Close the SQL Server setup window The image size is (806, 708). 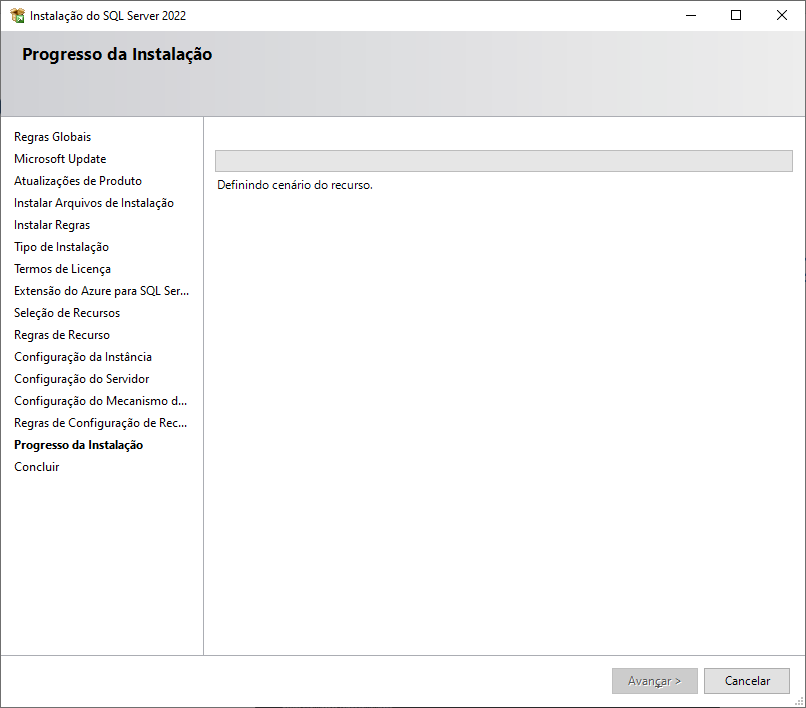pos(782,15)
